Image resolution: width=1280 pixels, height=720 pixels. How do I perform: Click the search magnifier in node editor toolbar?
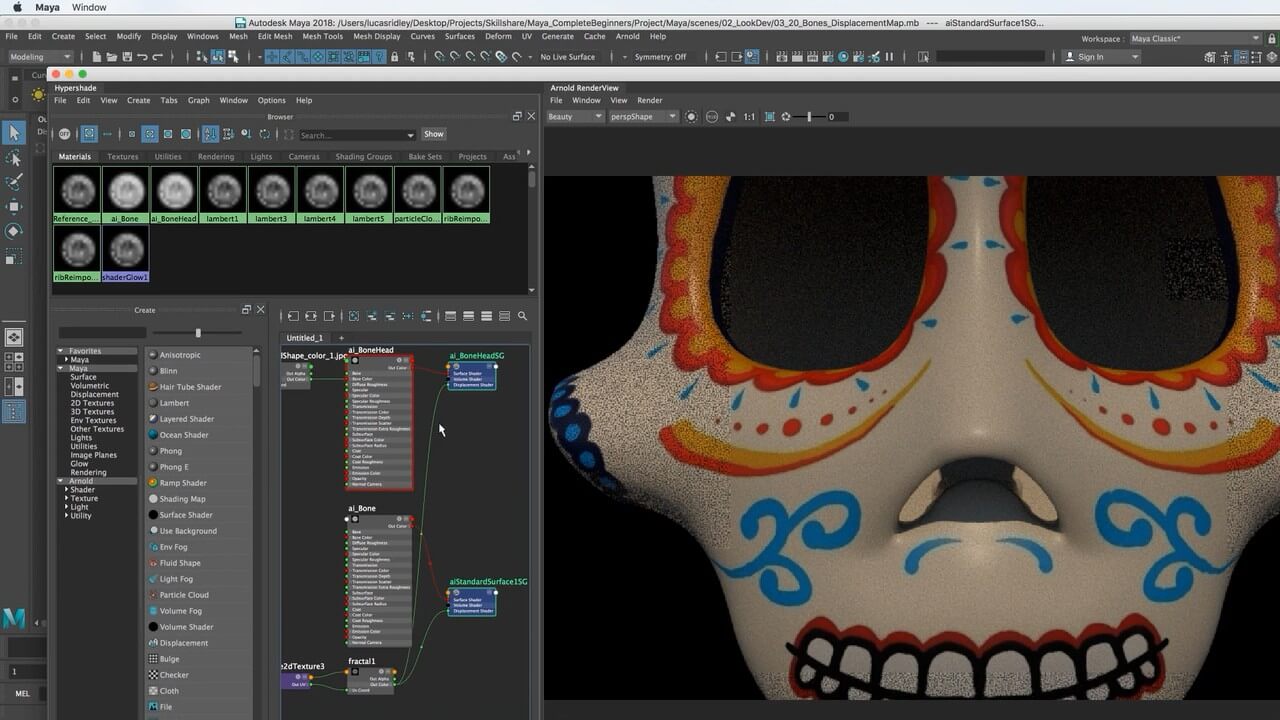coord(522,316)
